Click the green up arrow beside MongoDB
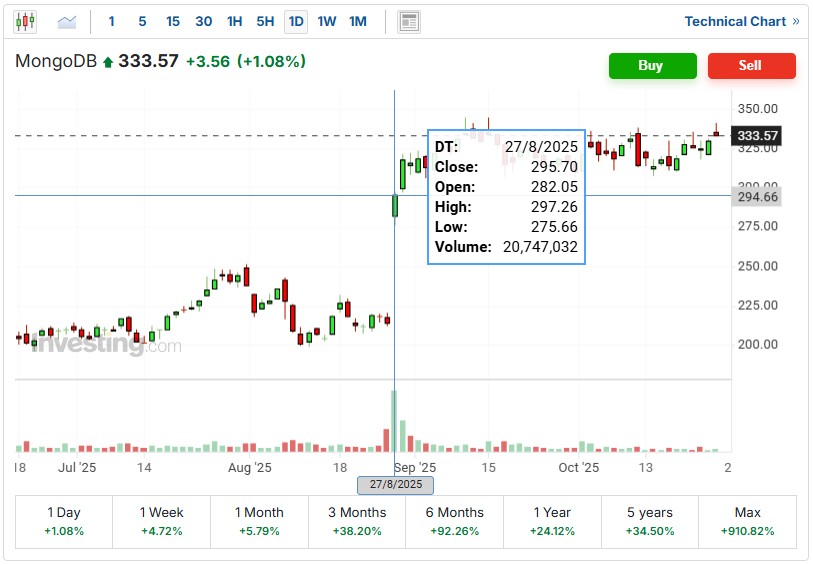This screenshot has height=565, width=813. point(108,62)
